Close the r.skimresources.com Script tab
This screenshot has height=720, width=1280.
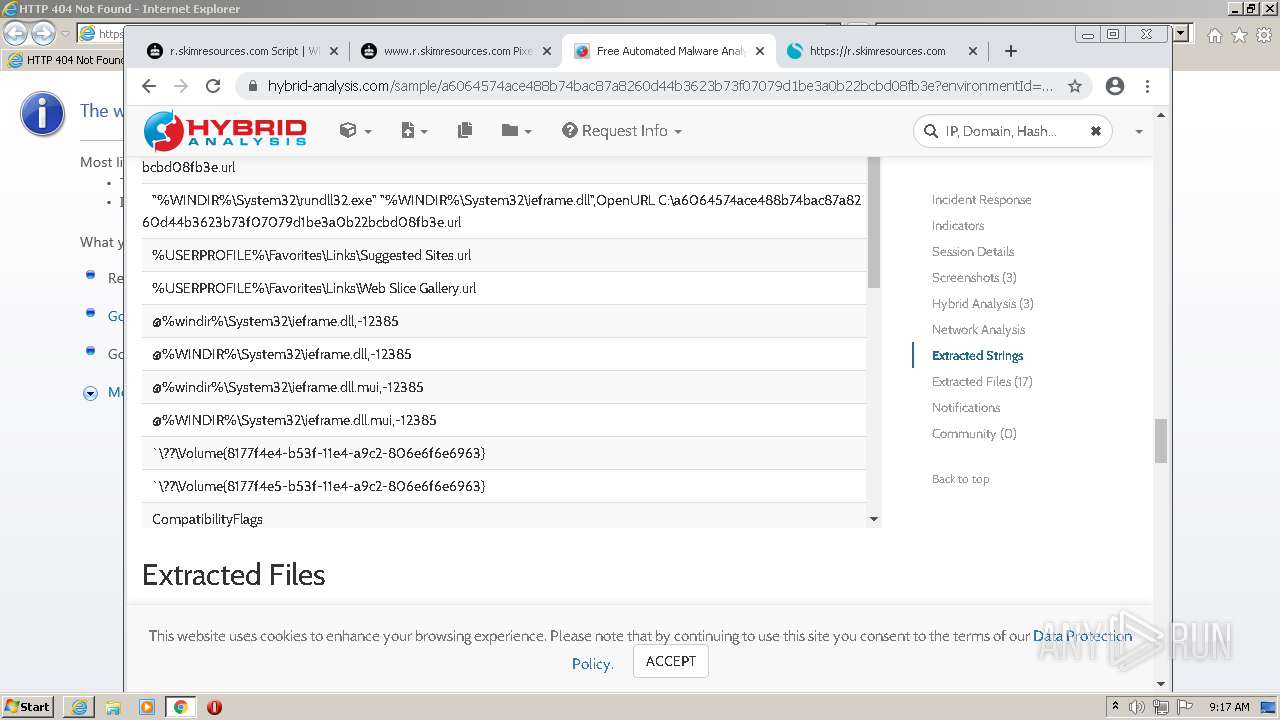[333, 51]
